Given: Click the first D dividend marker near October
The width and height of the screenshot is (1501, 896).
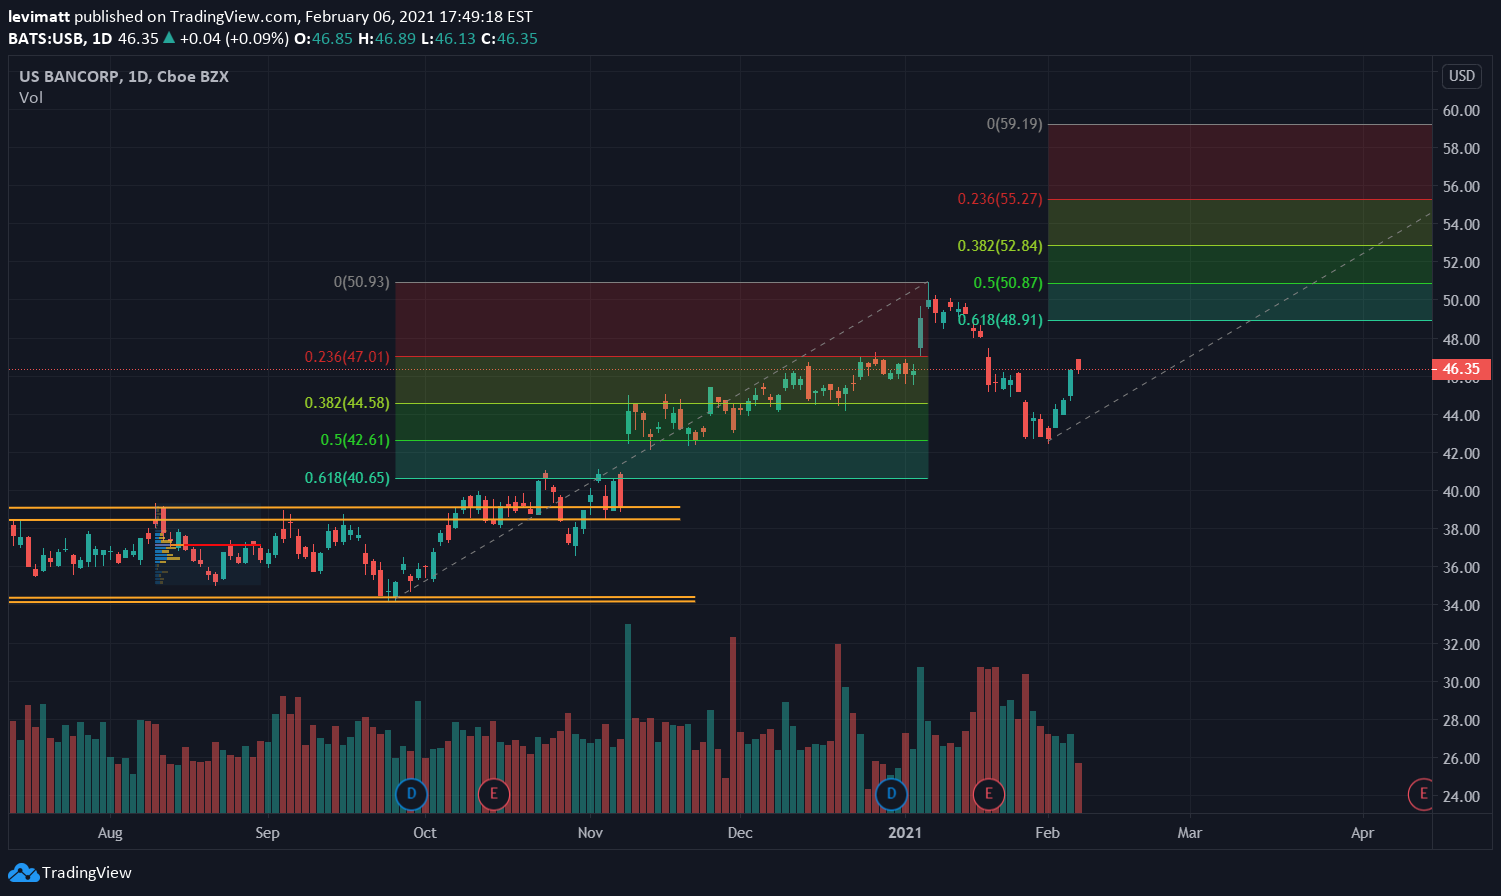Looking at the screenshot, I should pos(411,795).
